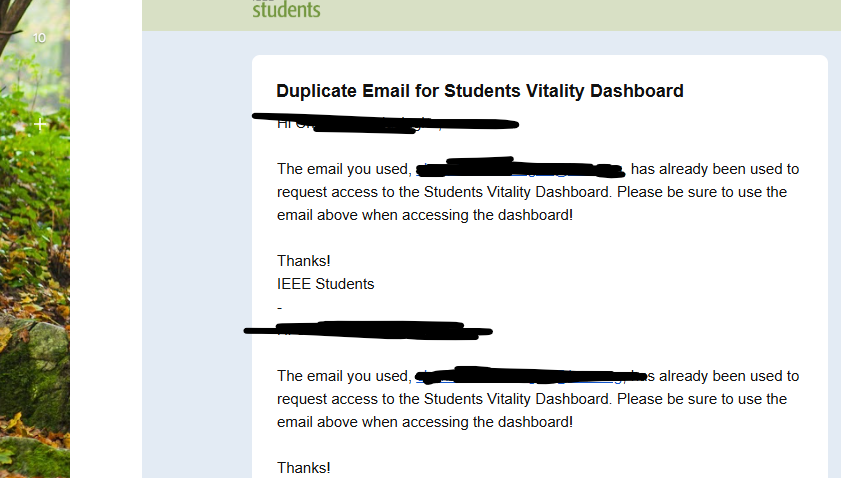The height and width of the screenshot is (478, 841).
Task: Click 'IEEE Students' signature line
Action: click(326, 284)
